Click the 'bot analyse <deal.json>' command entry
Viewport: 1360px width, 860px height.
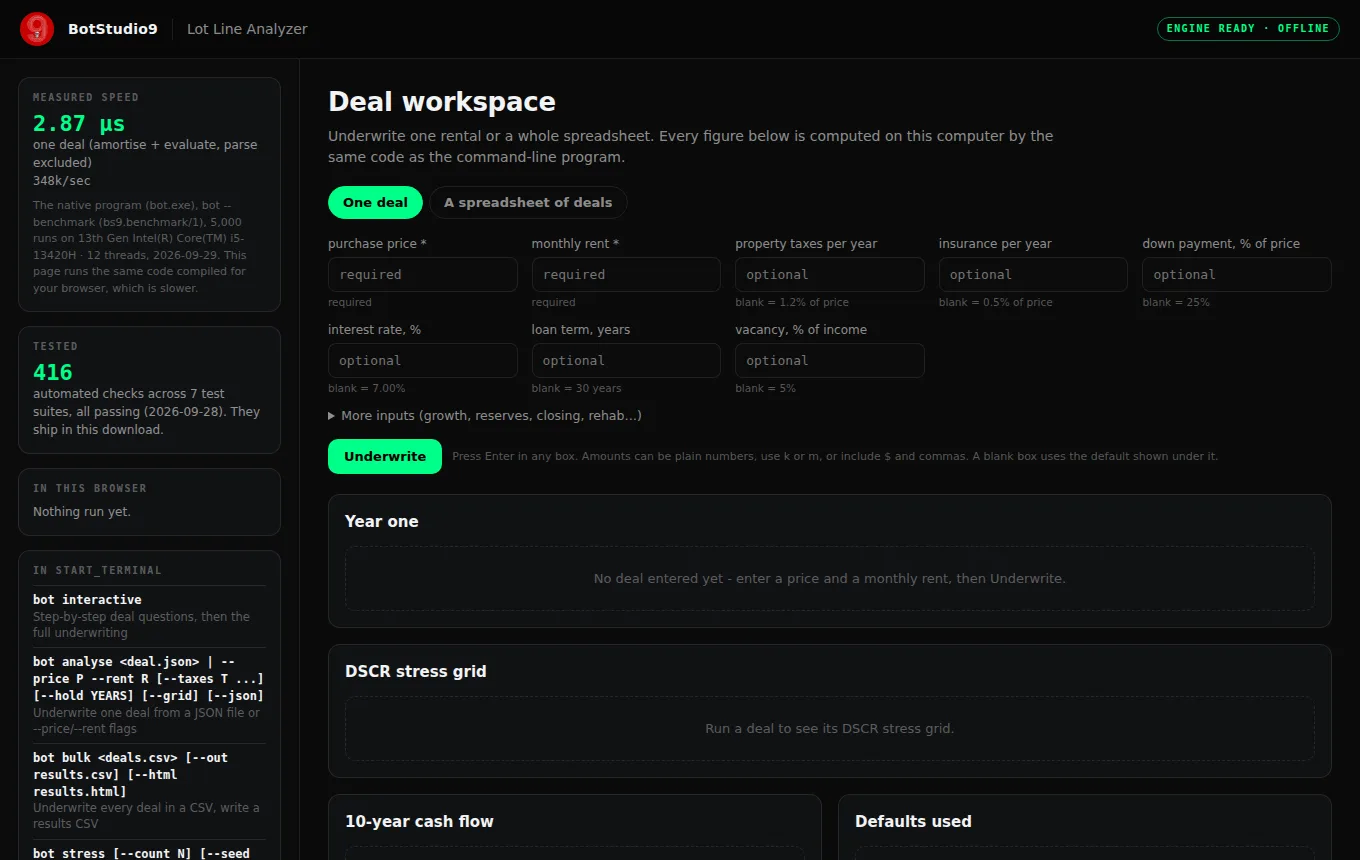coord(149,695)
